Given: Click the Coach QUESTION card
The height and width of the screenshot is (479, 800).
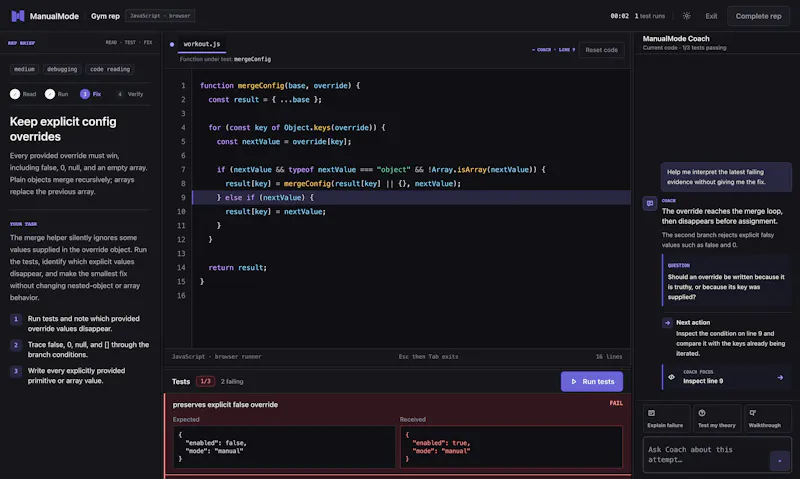Looking at the screenshot, I should [727, 281].
